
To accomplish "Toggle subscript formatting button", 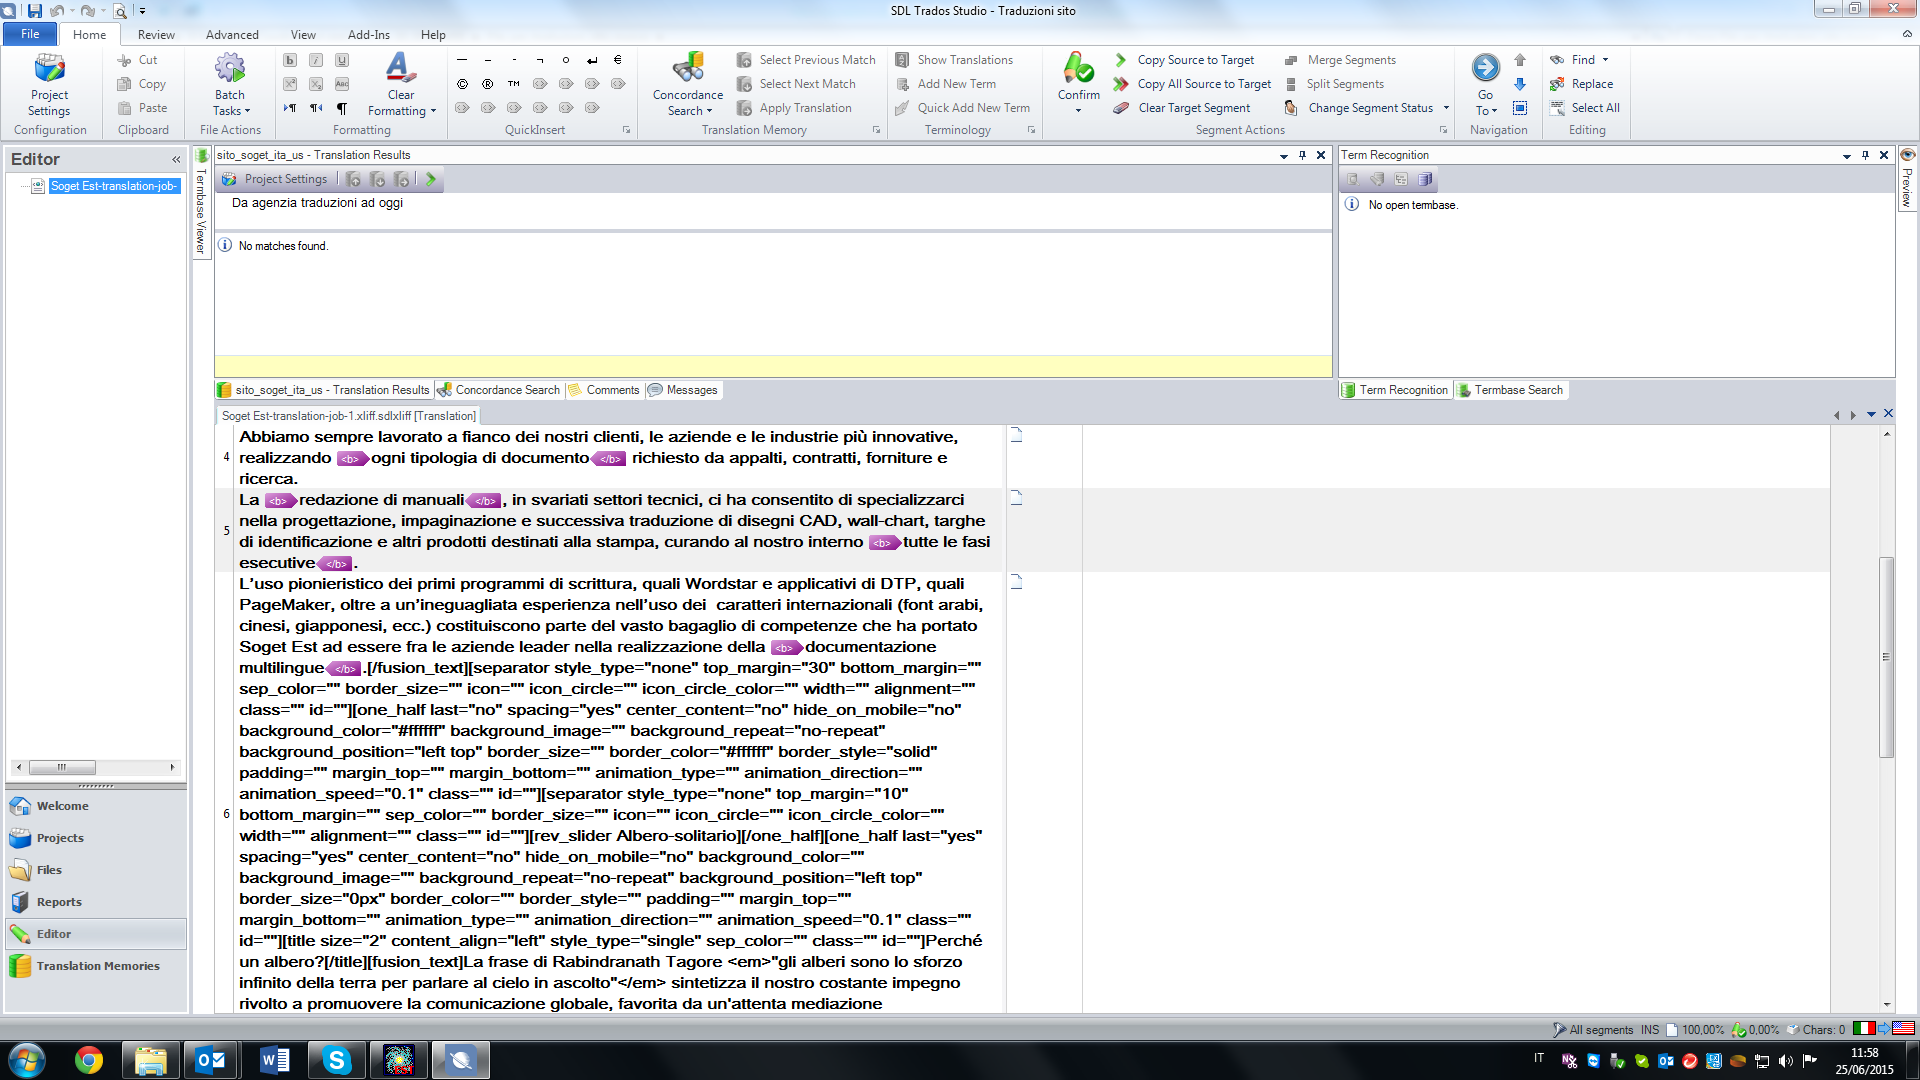I will [x=316, y=84].
